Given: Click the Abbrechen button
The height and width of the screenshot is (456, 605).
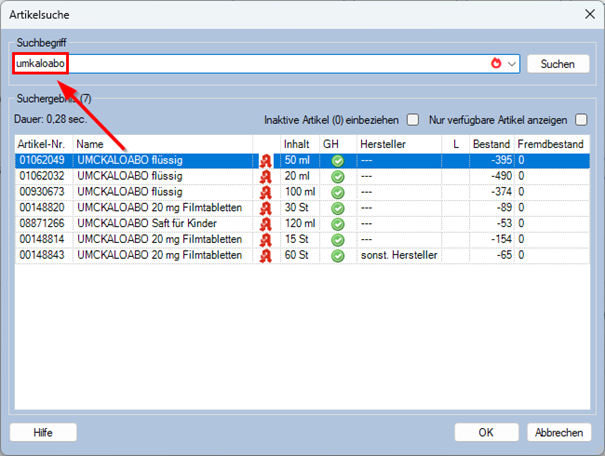Looking at the screenshot, I should (559, 432).
